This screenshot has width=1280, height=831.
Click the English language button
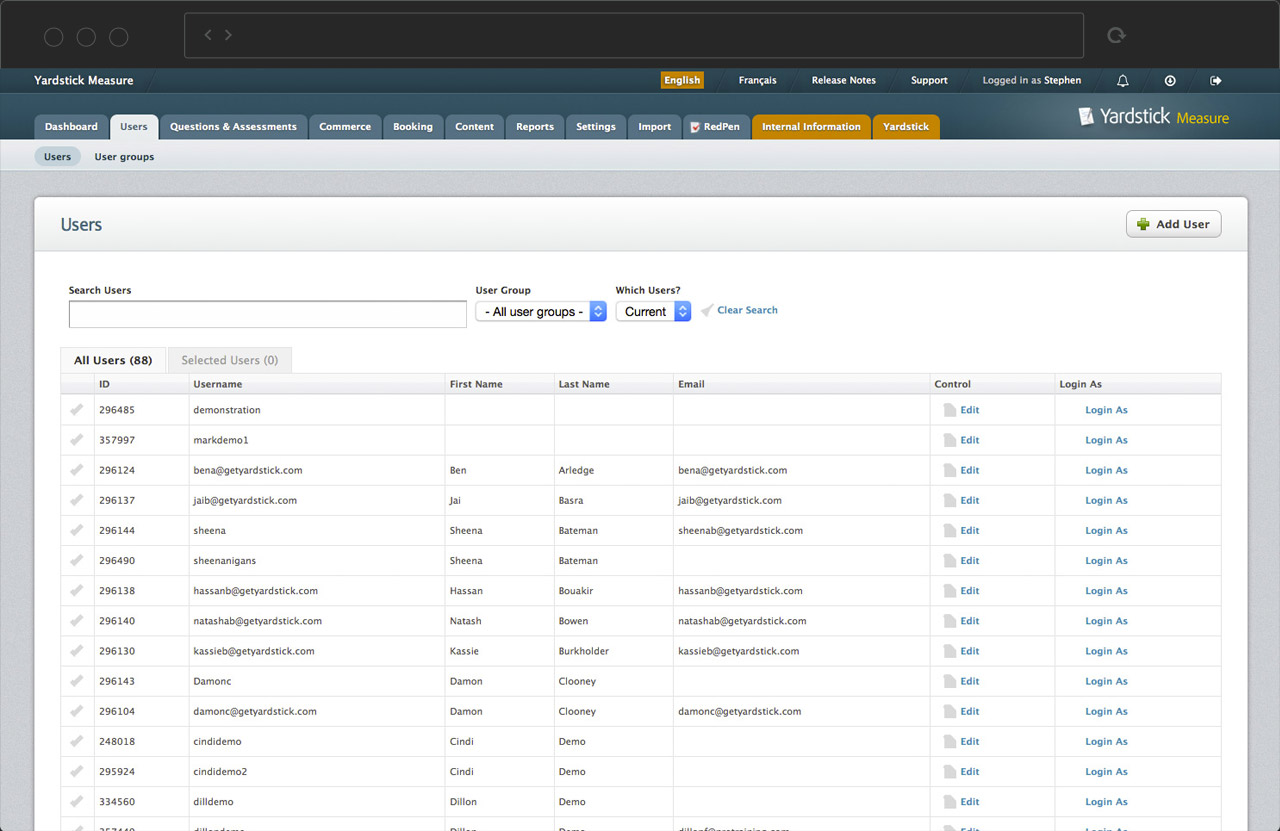point(682,81)
